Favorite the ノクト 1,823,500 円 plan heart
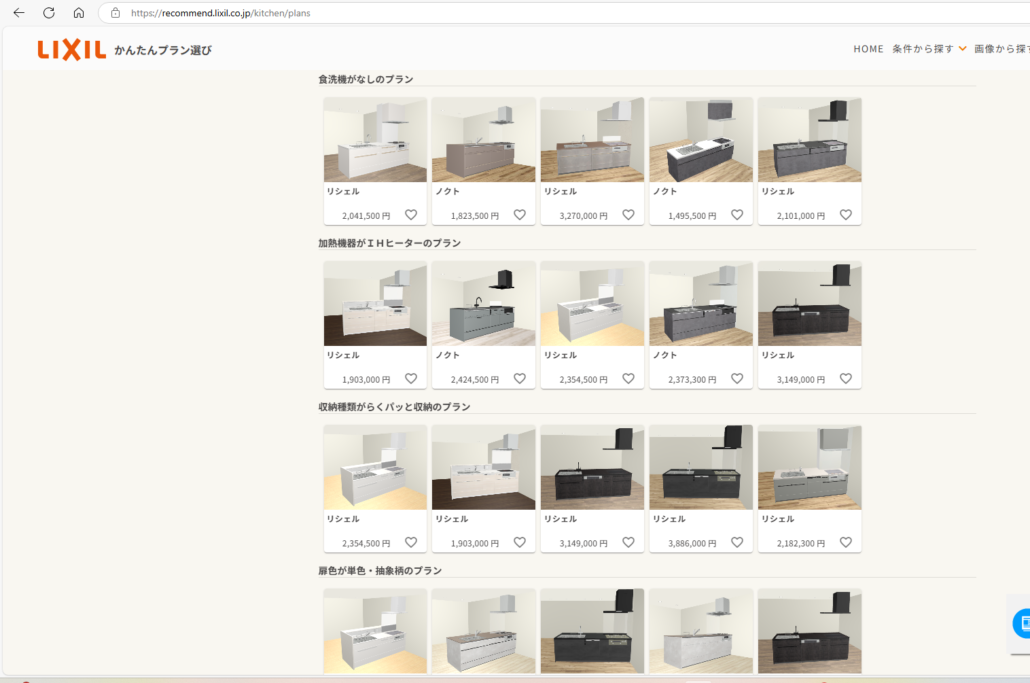Image resolution: width=1030 pixels, height=683 pixels. pos(520,215)
